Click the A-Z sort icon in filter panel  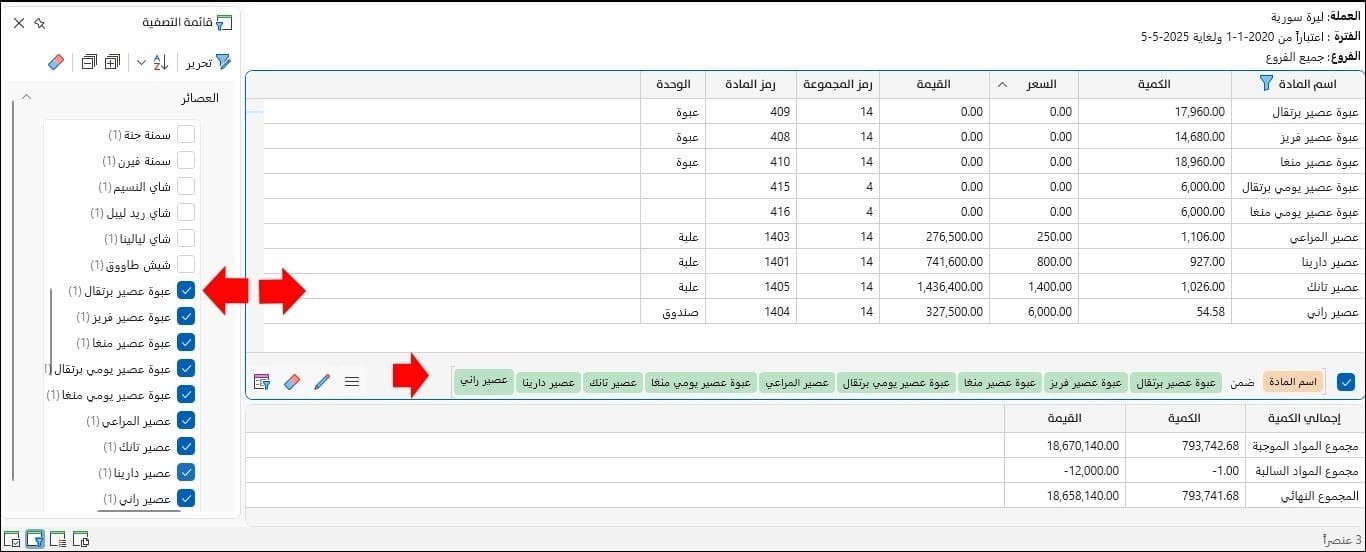point(161,63)
